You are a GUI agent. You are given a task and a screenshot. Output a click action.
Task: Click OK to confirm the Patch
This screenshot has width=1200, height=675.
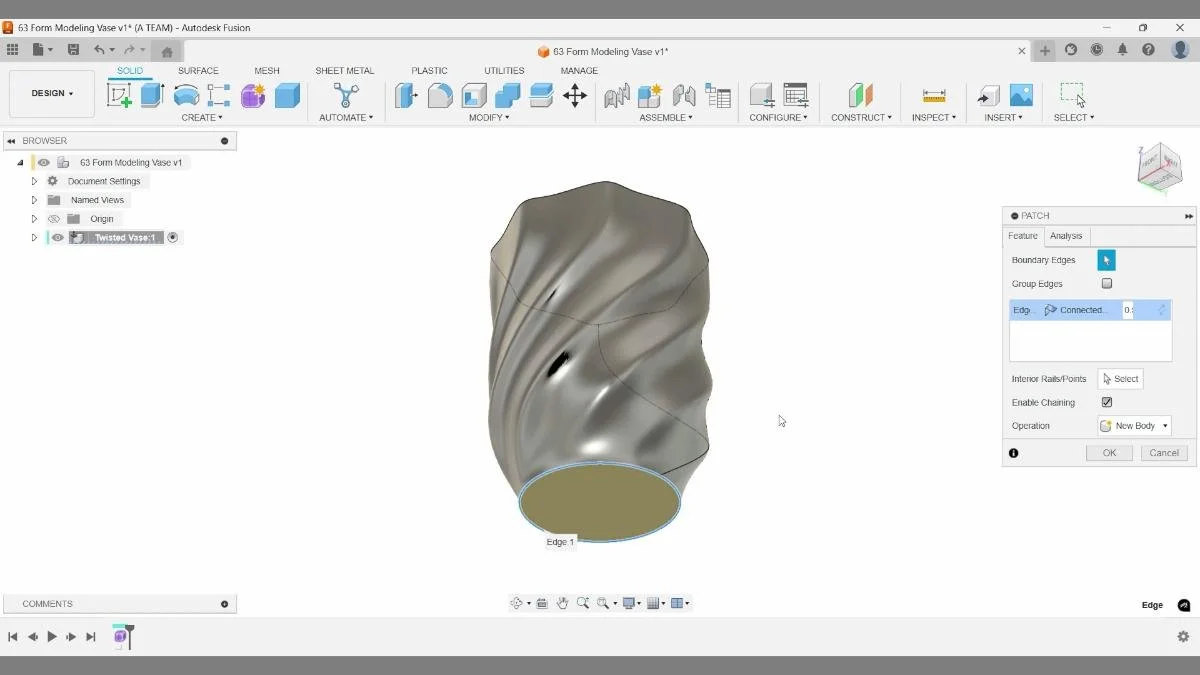coord(1108,452)
